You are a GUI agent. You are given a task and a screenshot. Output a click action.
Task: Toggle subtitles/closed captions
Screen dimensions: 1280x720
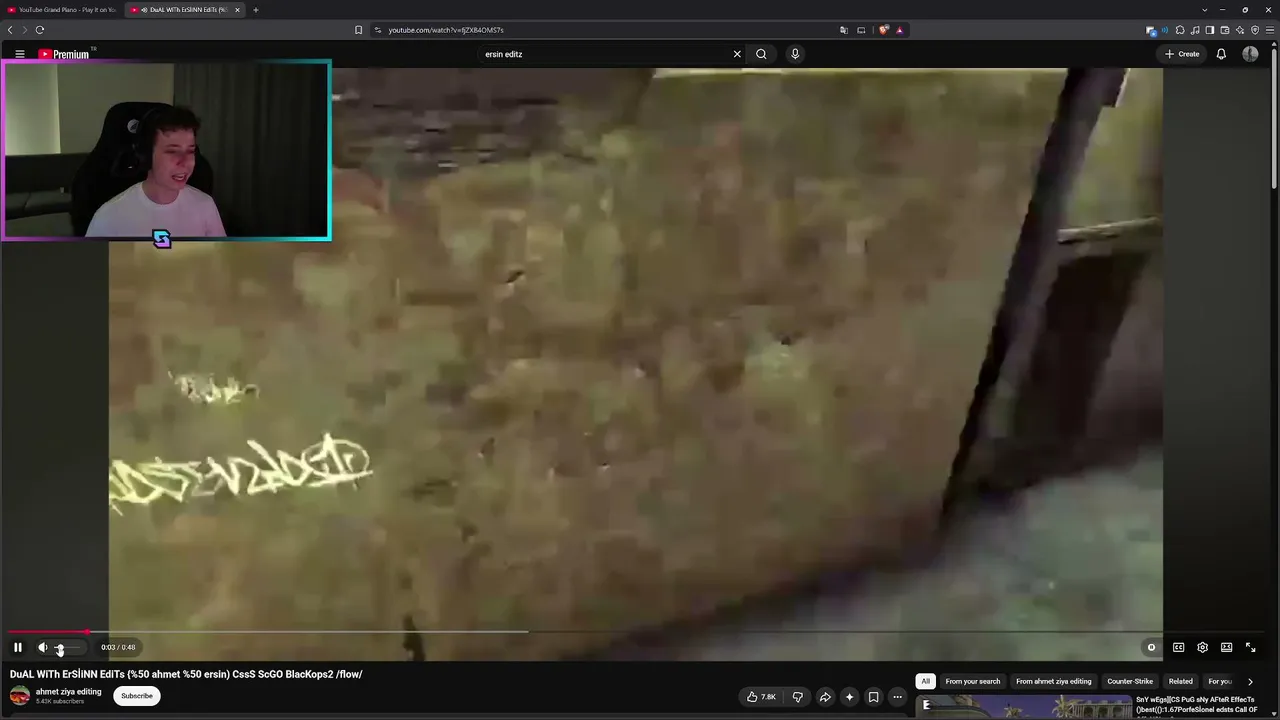pos(1178,647)
